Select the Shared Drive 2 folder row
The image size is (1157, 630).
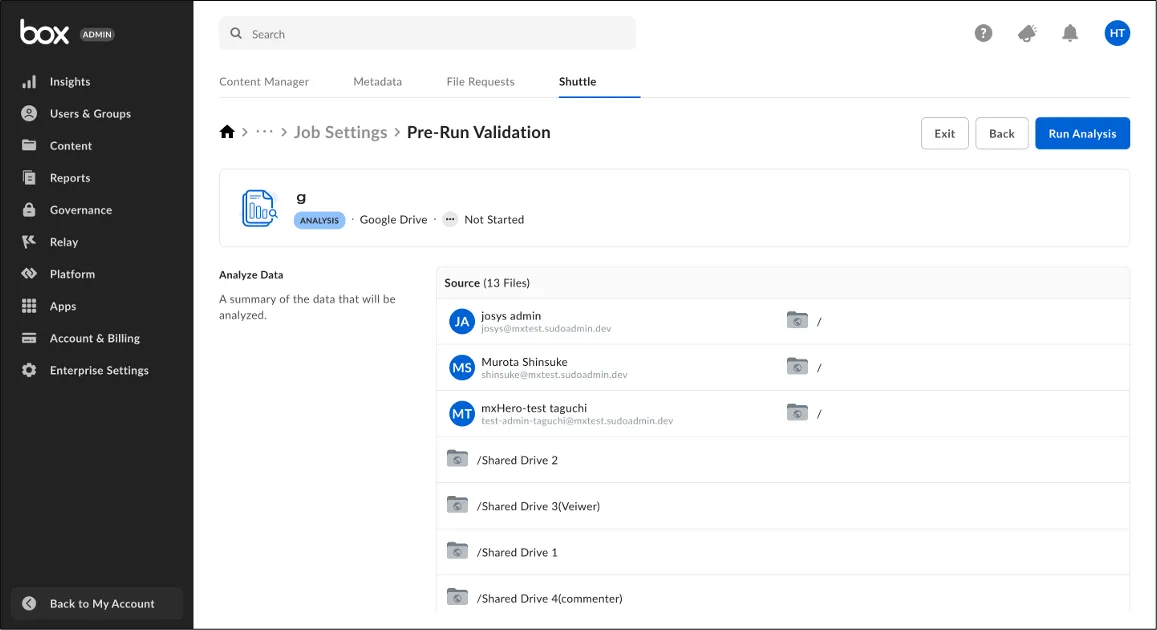click(x=517, y=460)
